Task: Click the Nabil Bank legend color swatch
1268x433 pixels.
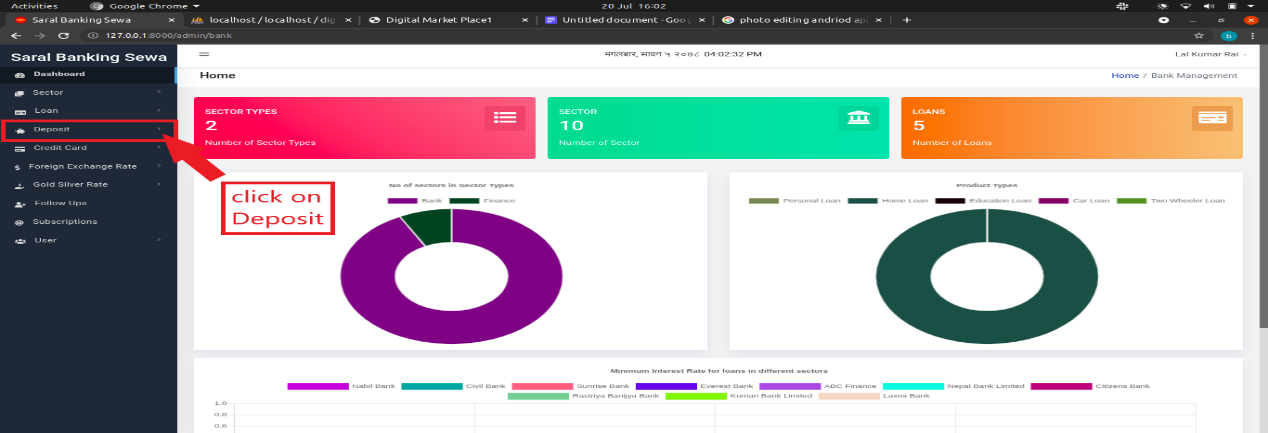Action: pos(317,386)
